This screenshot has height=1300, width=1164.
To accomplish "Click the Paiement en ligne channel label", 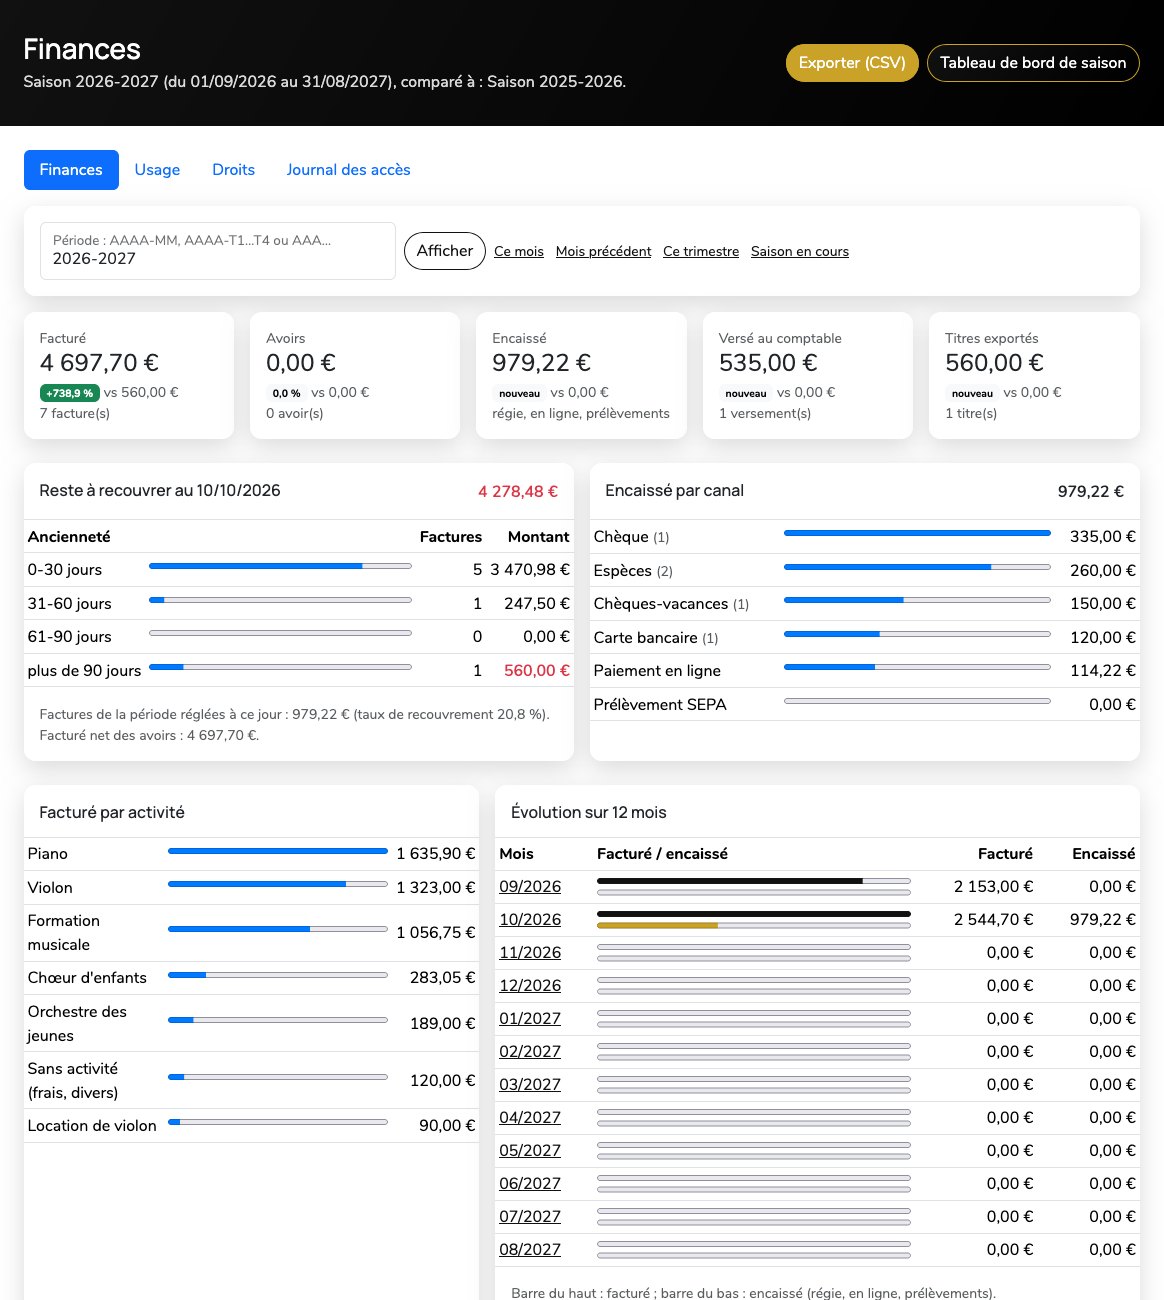I will (657, 671).
